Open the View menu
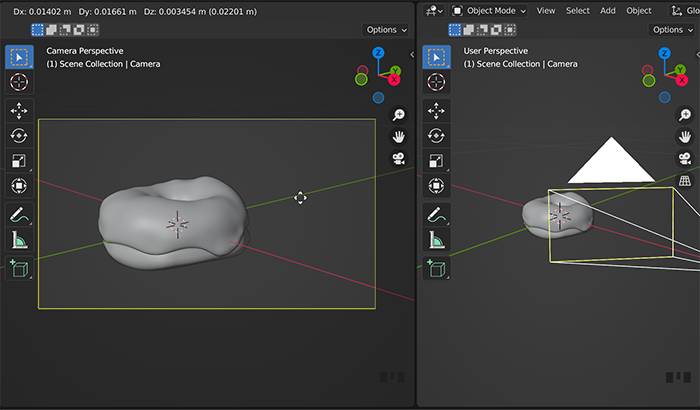The height and width of the screenshot is (410, 700). pyautogui.click(x=546, y=10)
